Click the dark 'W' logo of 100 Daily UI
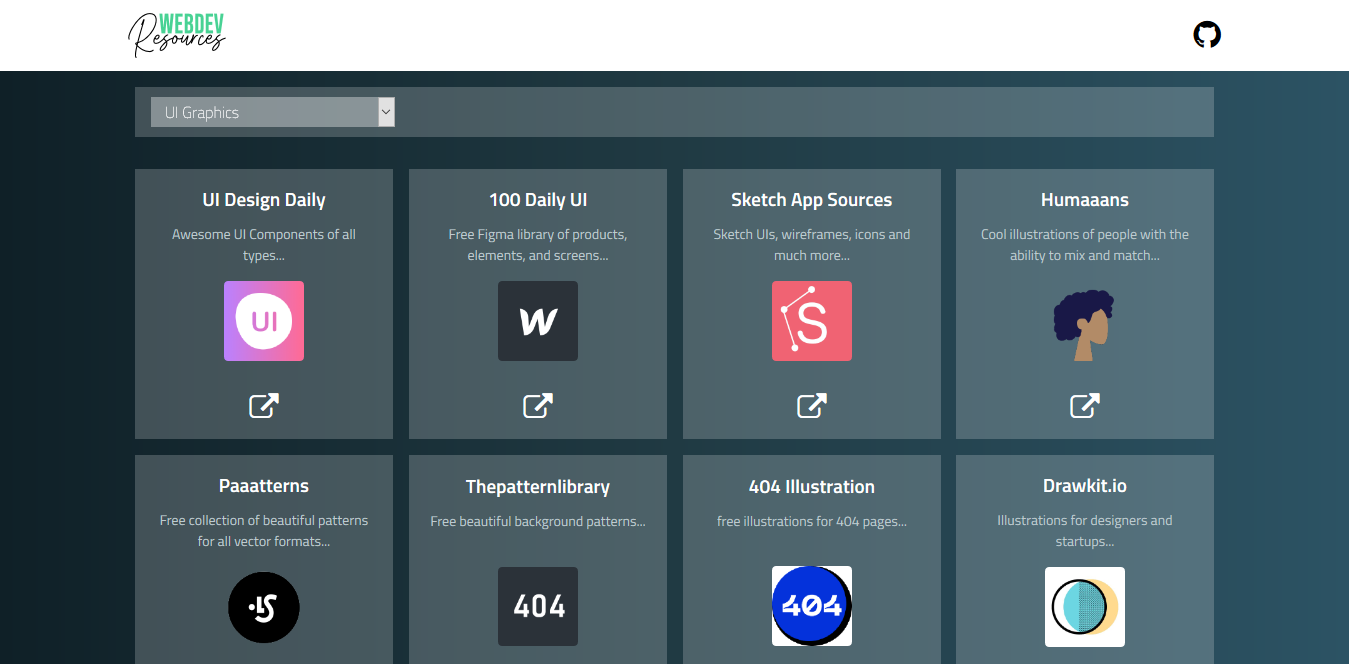Image resolution: width=1349 pixels, height=664 pixels. click(x=537, y=321)
